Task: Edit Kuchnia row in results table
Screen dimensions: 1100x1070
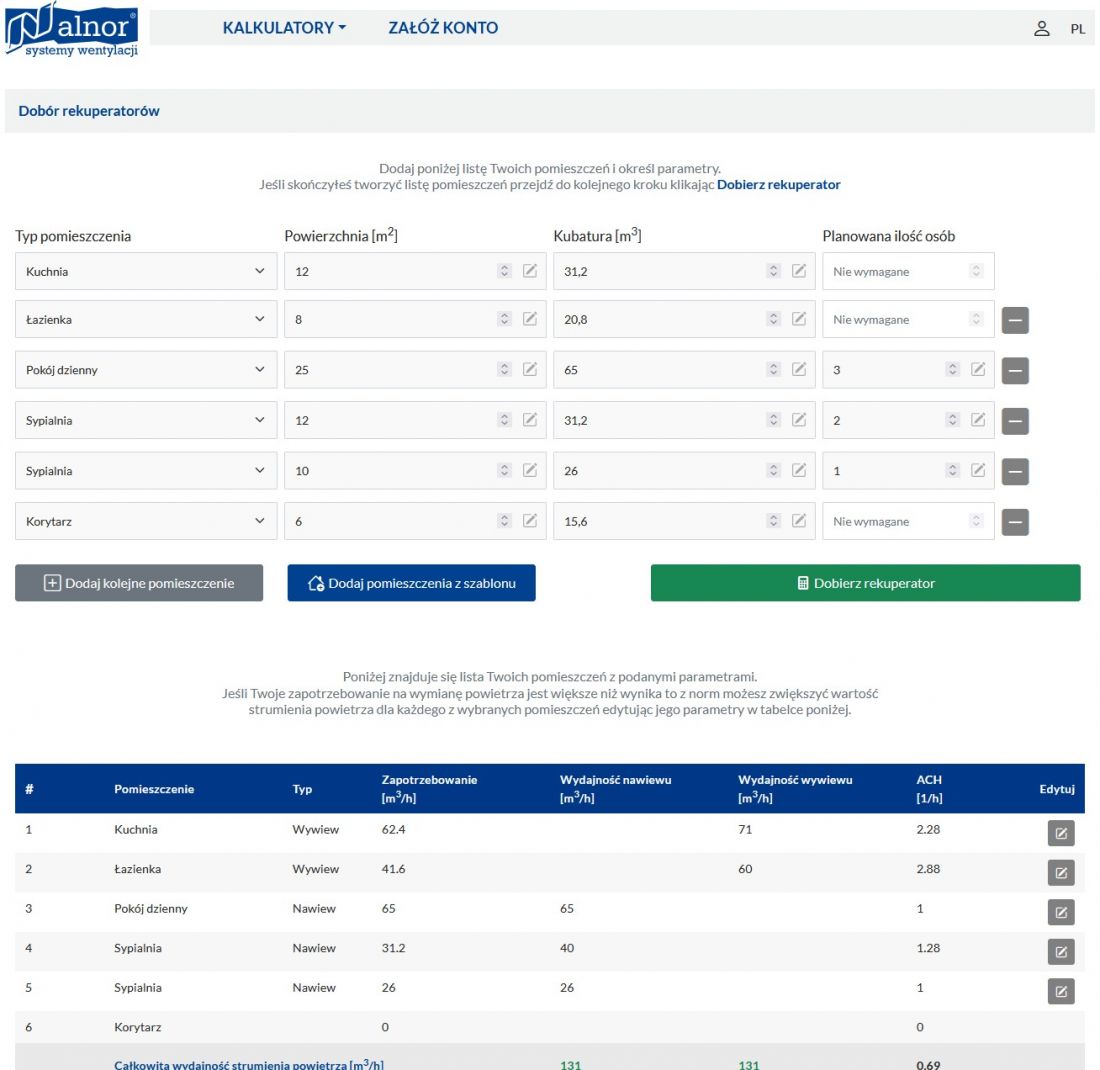Action: click(1061, 833)
